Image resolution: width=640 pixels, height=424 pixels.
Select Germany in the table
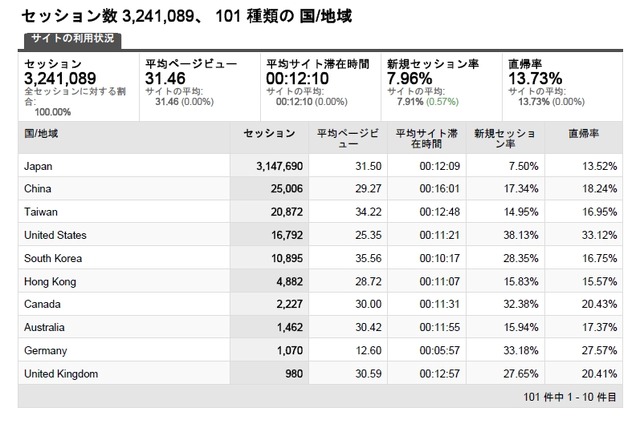click(x=45, y=351)
